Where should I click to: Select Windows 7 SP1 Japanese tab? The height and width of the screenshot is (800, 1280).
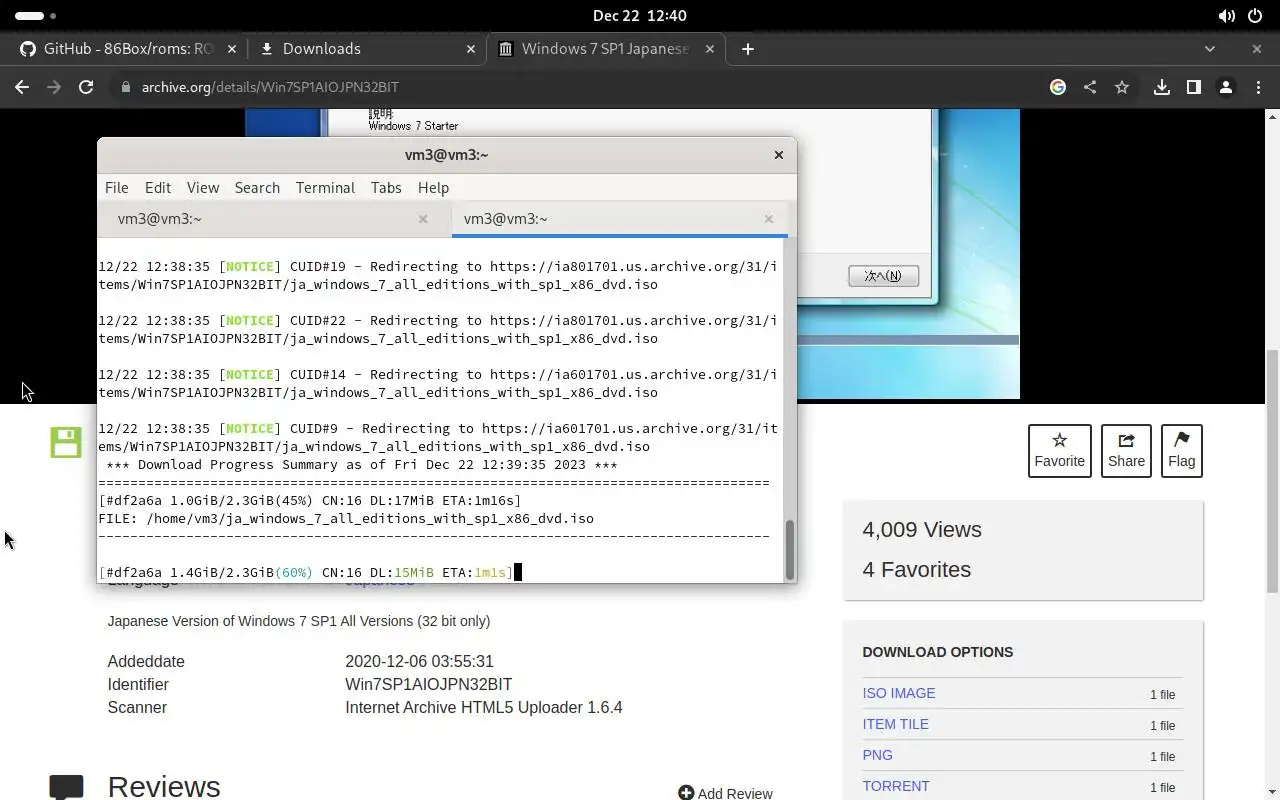pos(605,49)
